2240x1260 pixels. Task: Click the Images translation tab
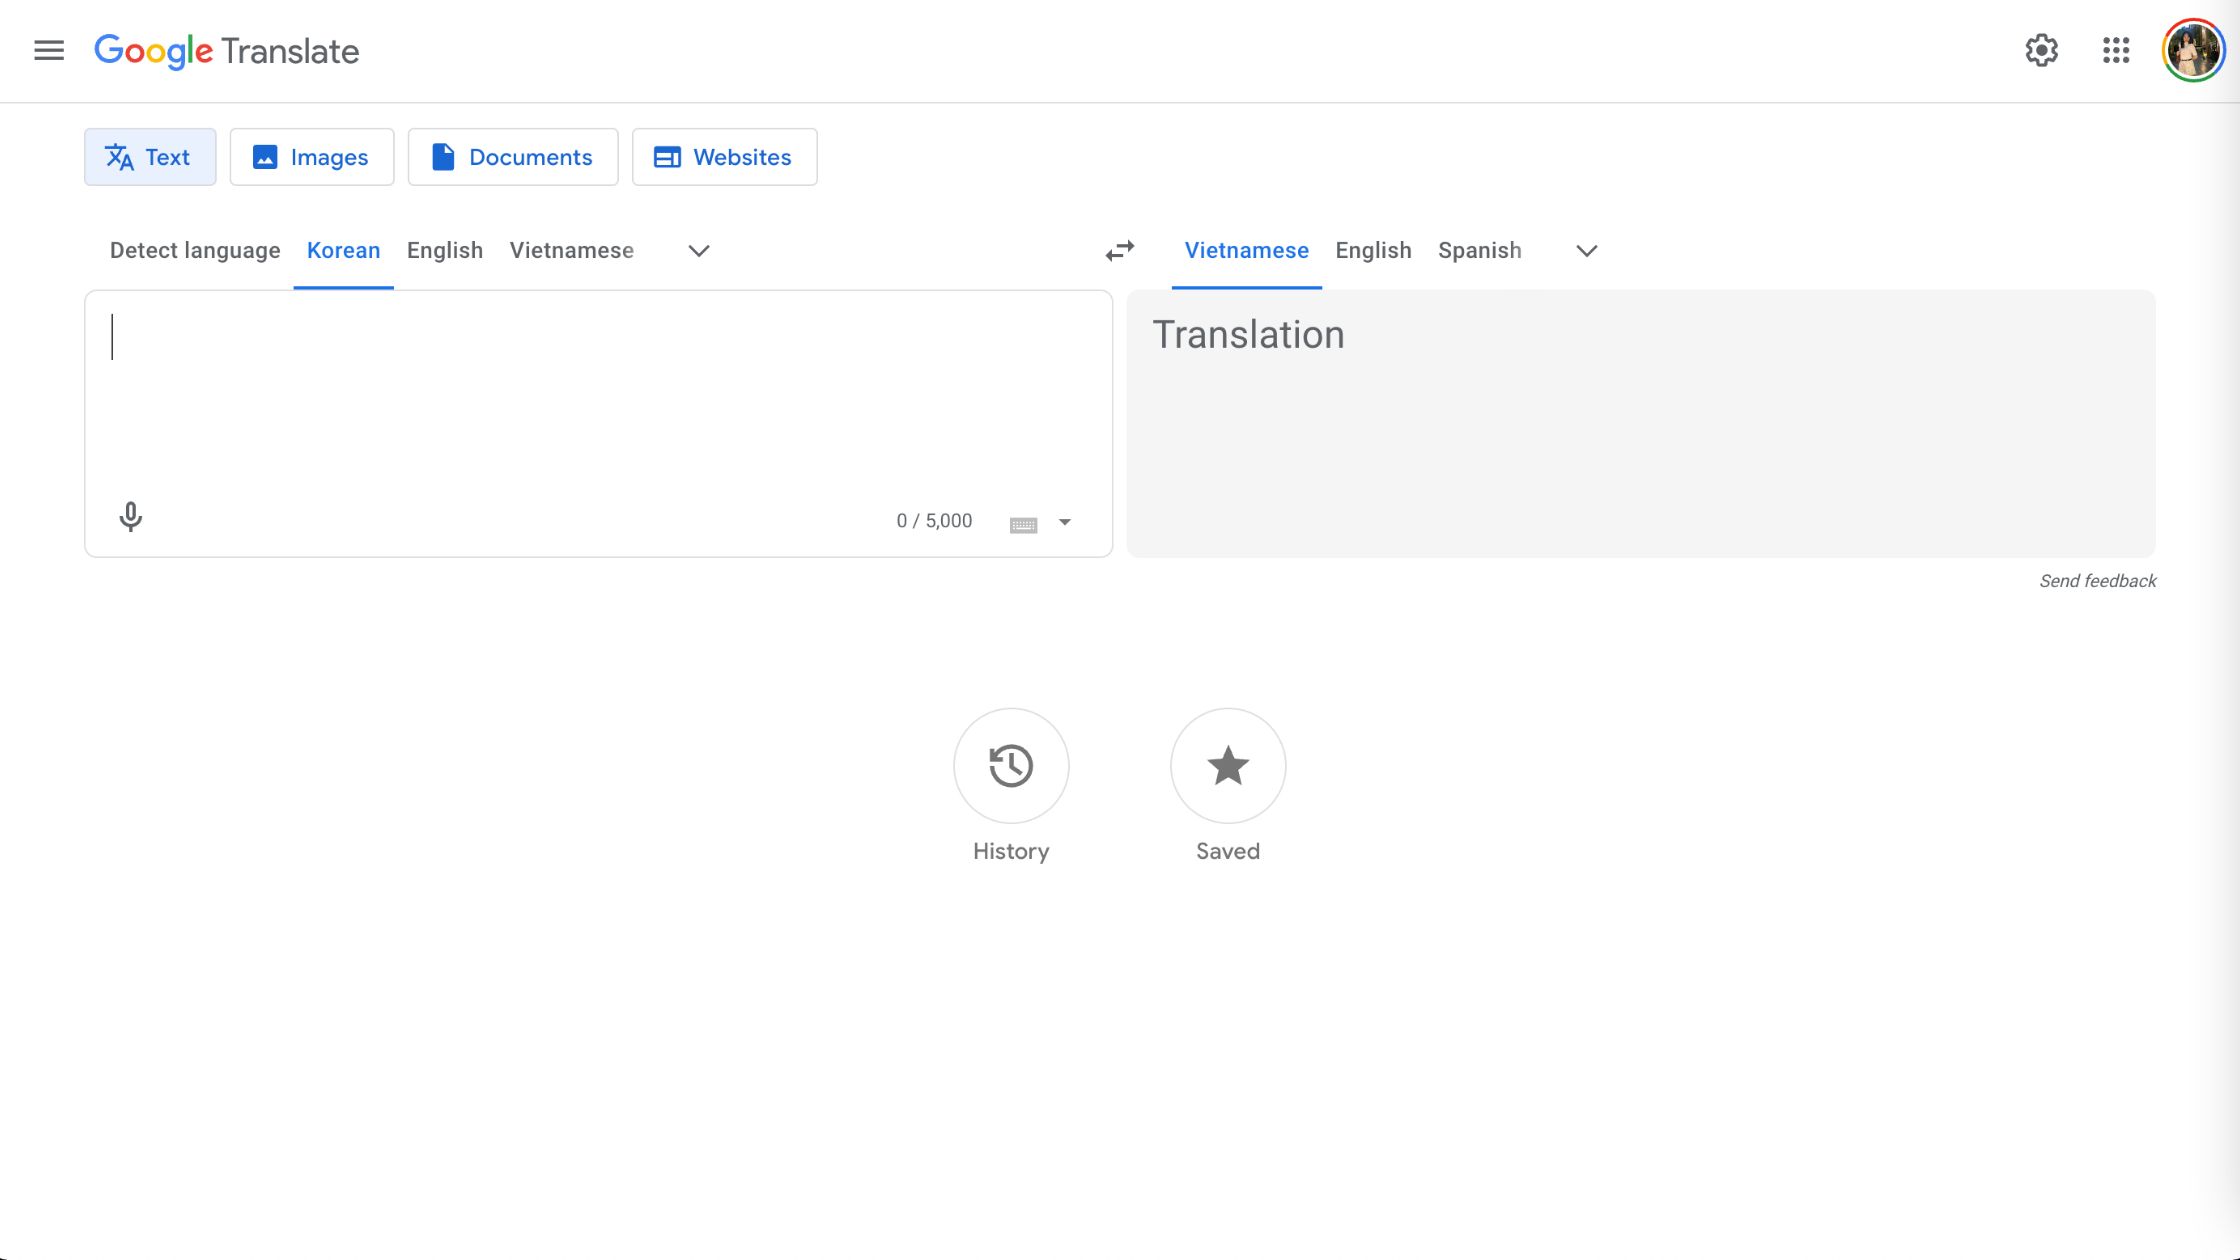click(x=311, y=157)
